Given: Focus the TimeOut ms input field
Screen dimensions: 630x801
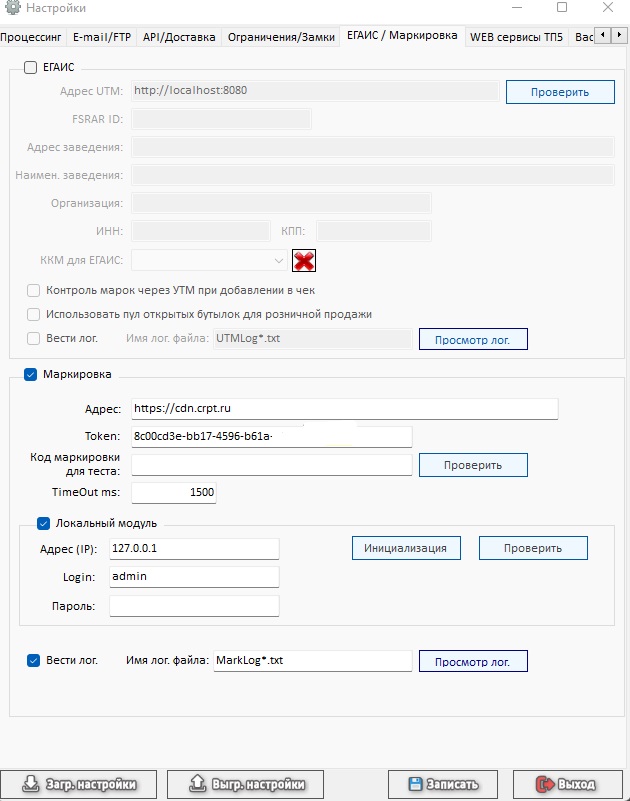Looking at the screenshot, I should click(174, 492).
